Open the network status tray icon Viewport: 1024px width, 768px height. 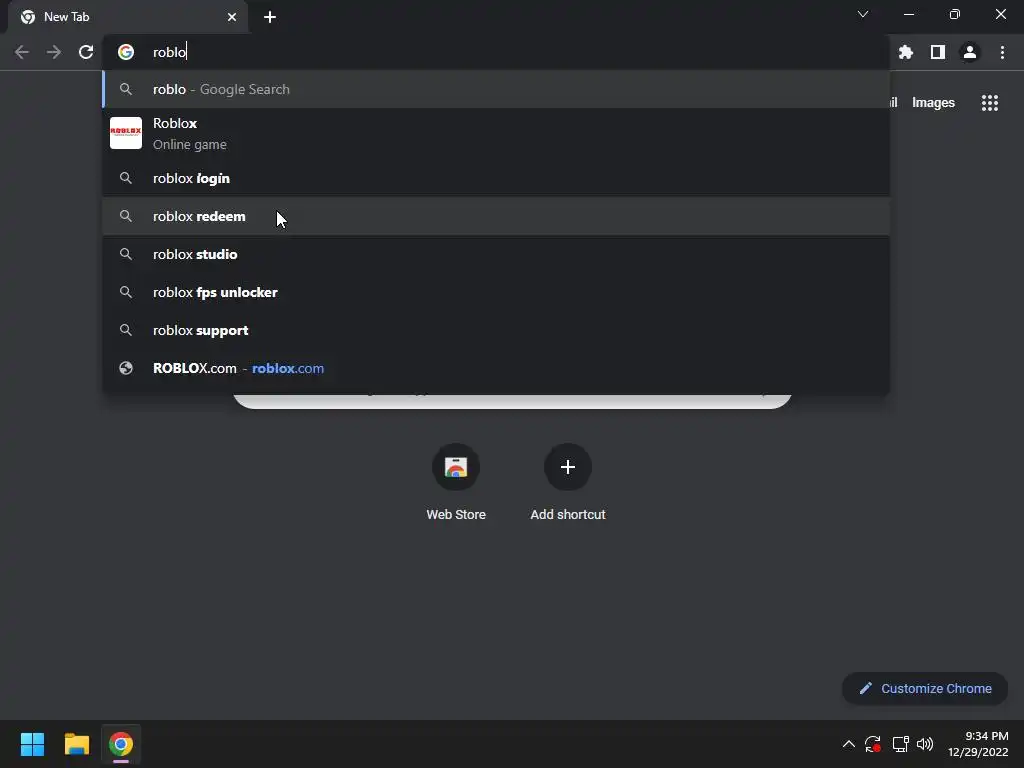pyautogui.click(x=900, y=744)
